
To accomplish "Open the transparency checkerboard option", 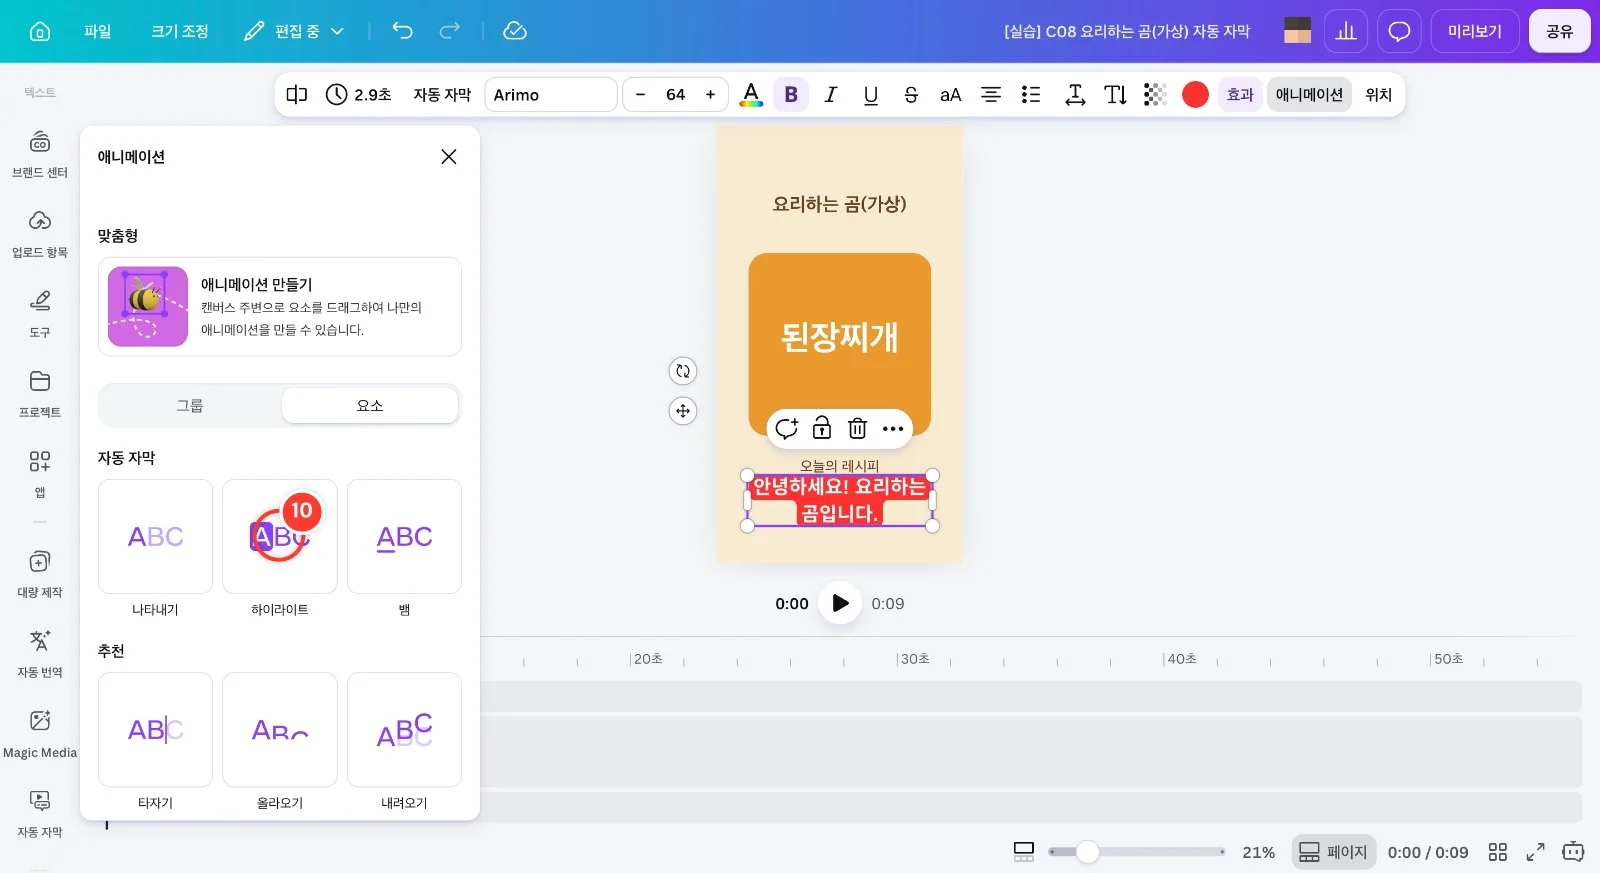I will point(1155,95).
